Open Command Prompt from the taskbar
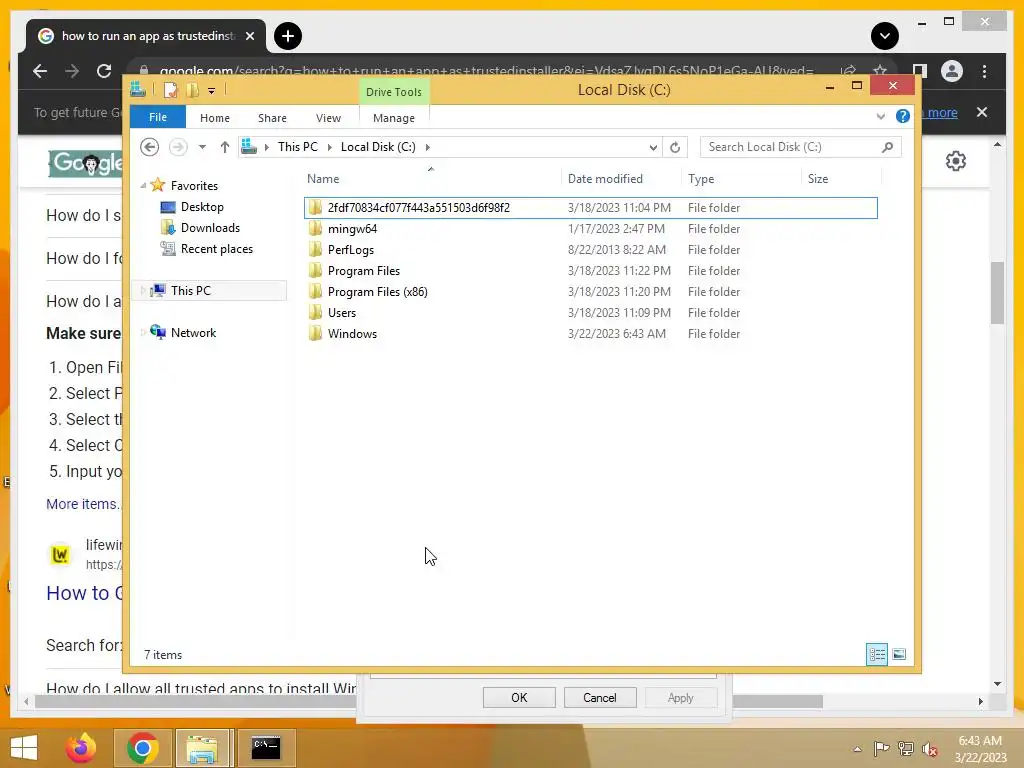This screenshot has height=768, width=1024. pos(266,748)
